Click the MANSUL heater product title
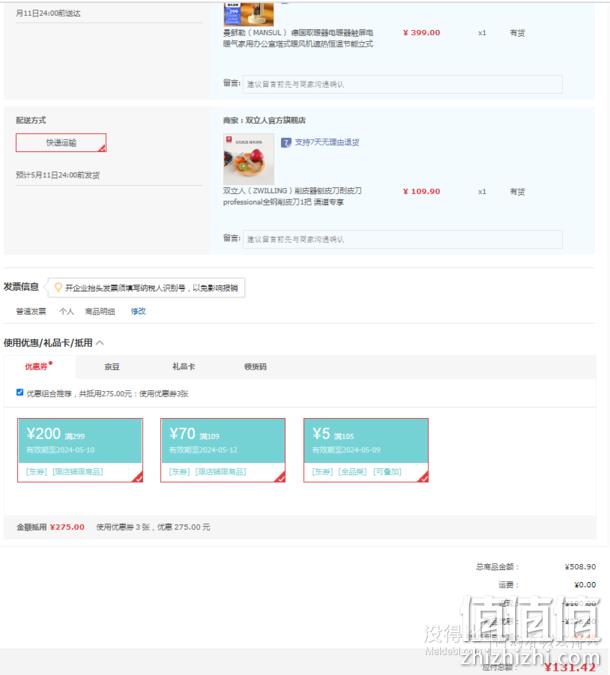 tap(298, 38)
